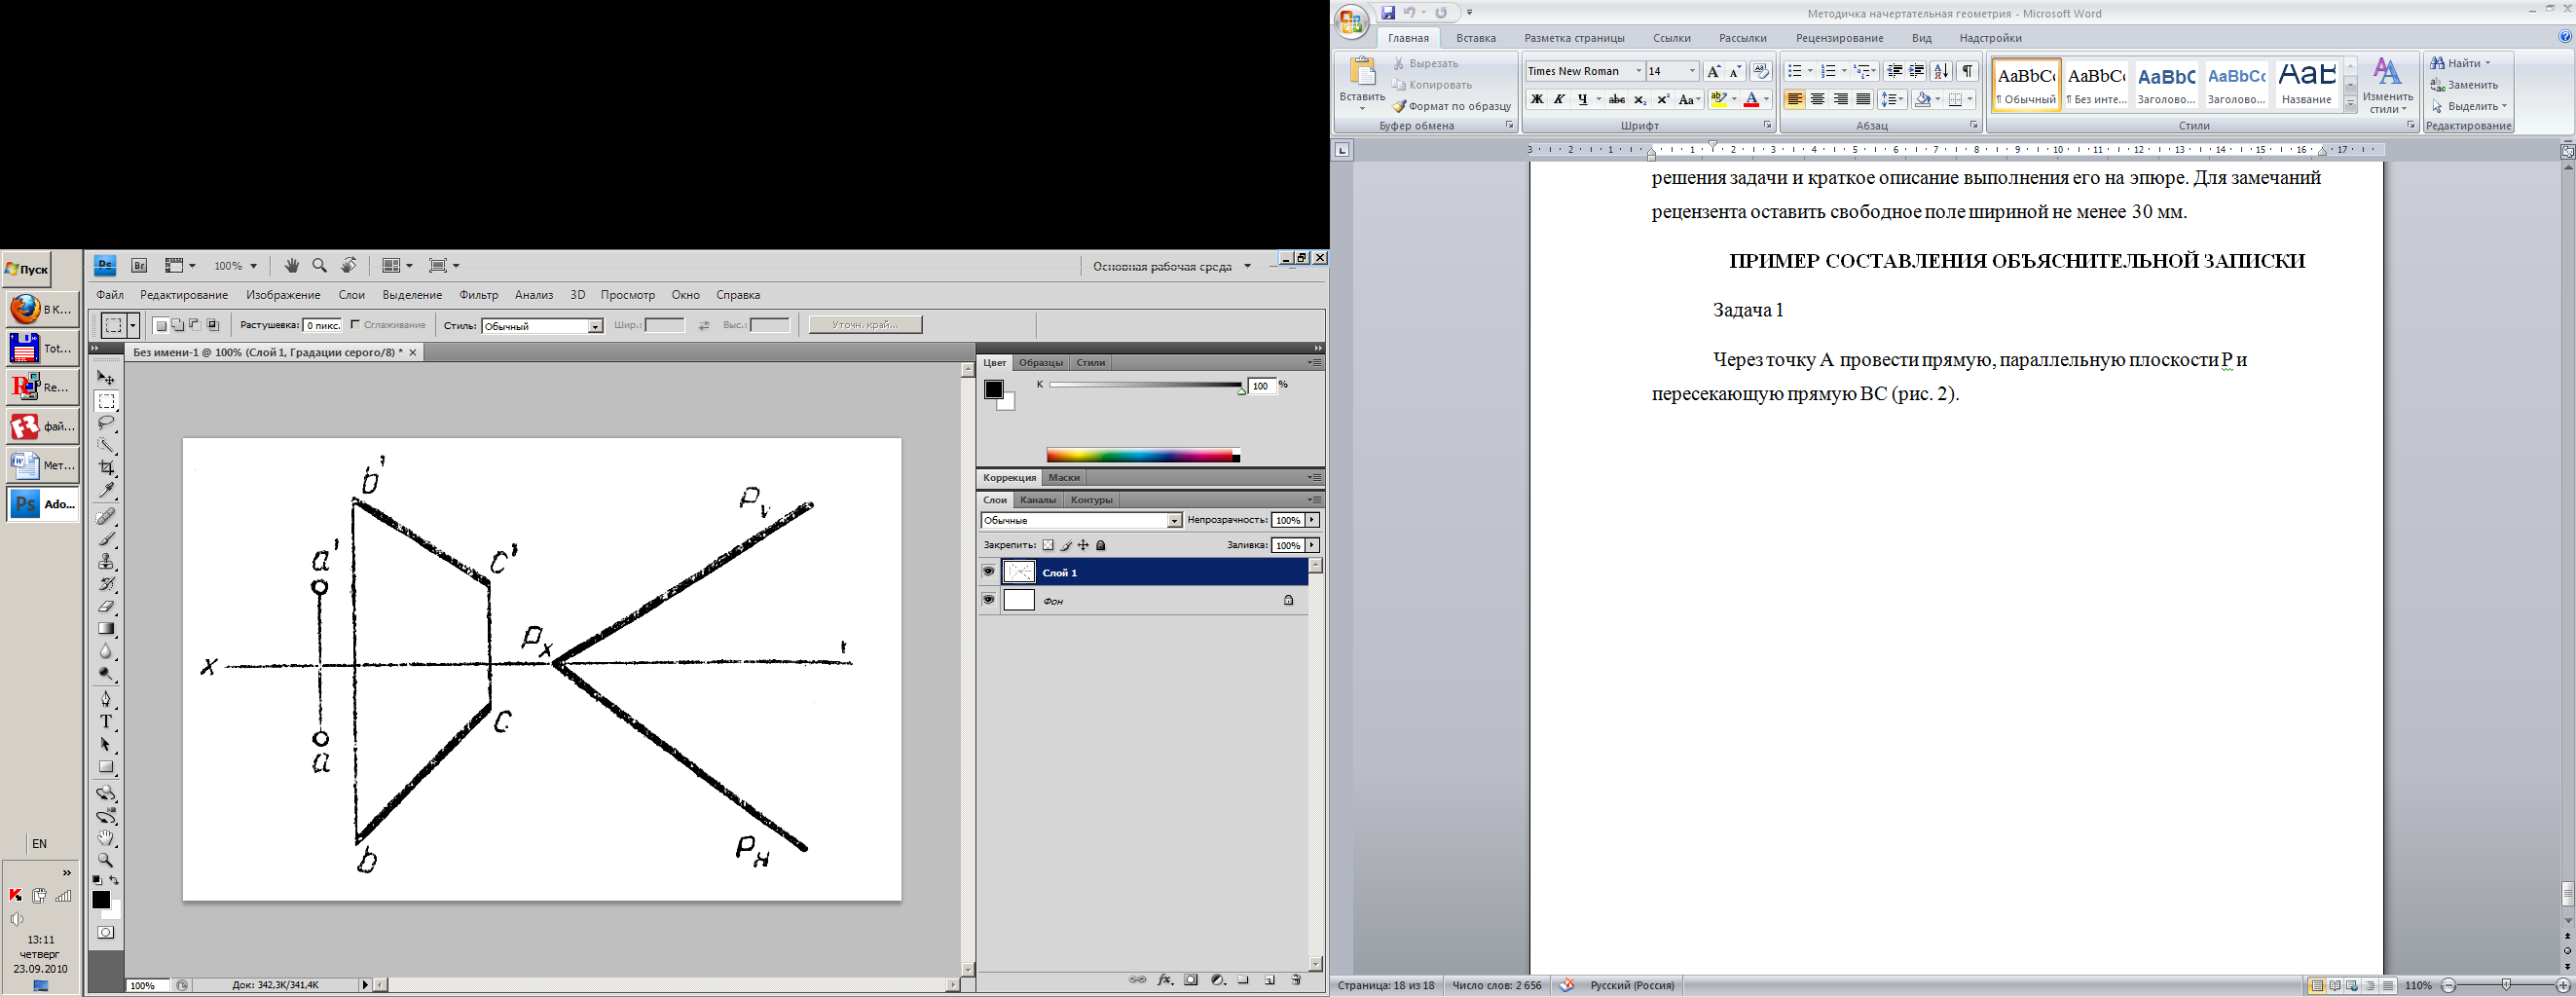Select the Clone Stamp tool

click(106, 562)
